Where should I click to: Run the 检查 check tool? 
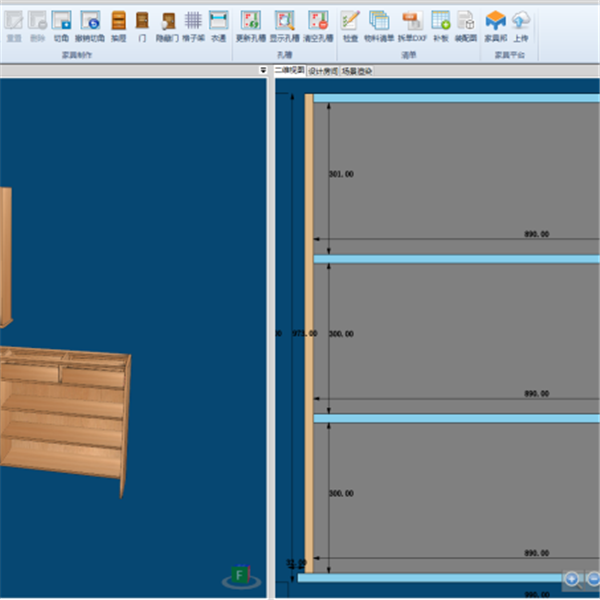[x=350, y=24]
